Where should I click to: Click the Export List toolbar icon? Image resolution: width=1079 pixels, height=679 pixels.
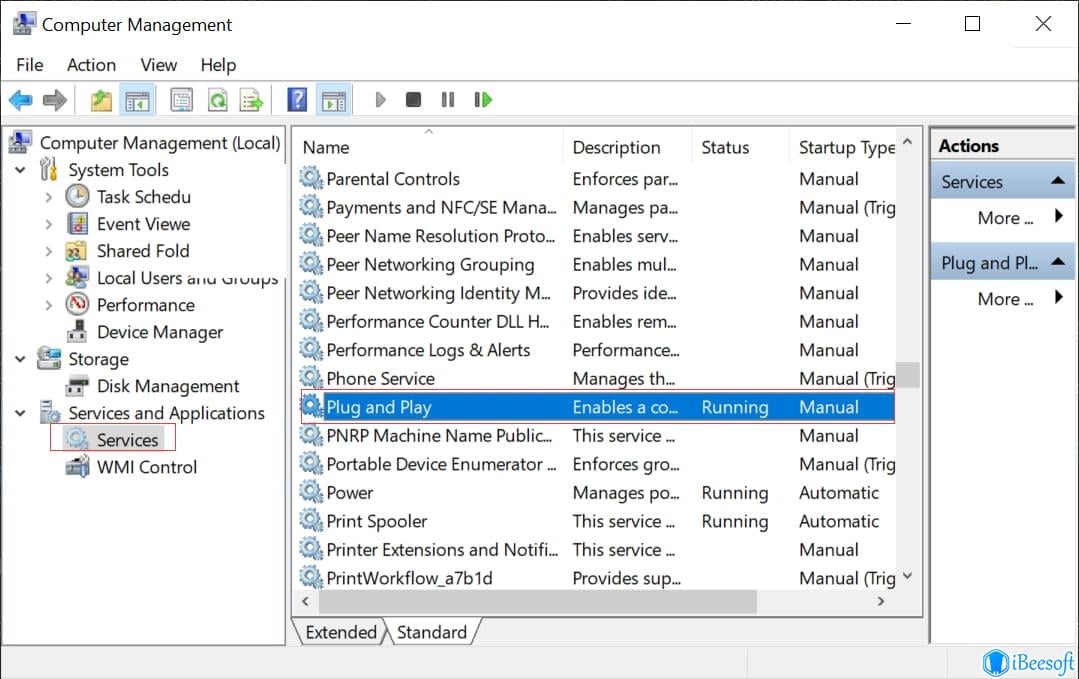tap(251, 100)
